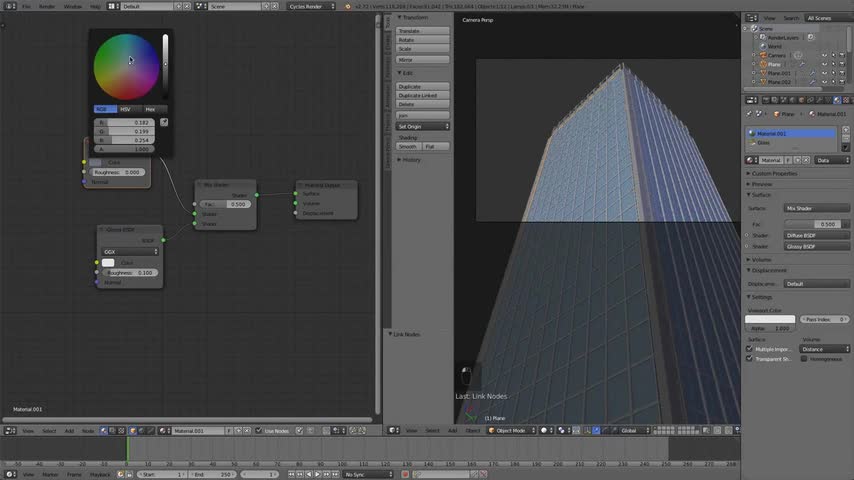The width and height of the screenshot is (854, 480).
Task: Click the Translate button
Action: coord(423,31)
